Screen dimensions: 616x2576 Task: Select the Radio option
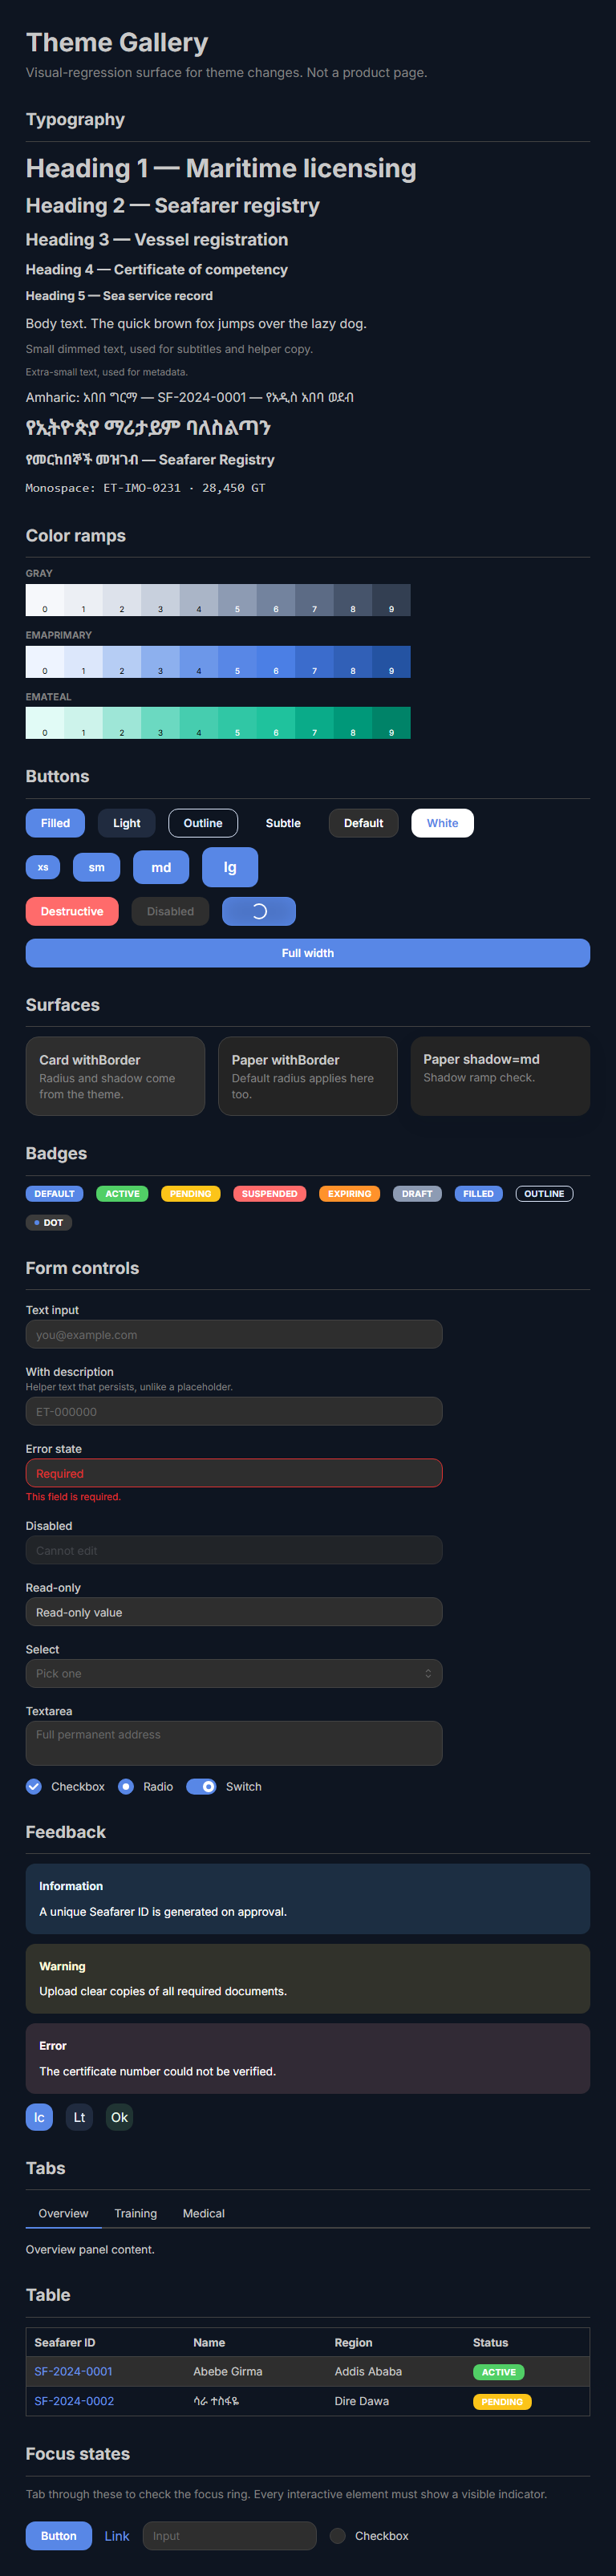pyautogui.click(x=126, y=1786)
